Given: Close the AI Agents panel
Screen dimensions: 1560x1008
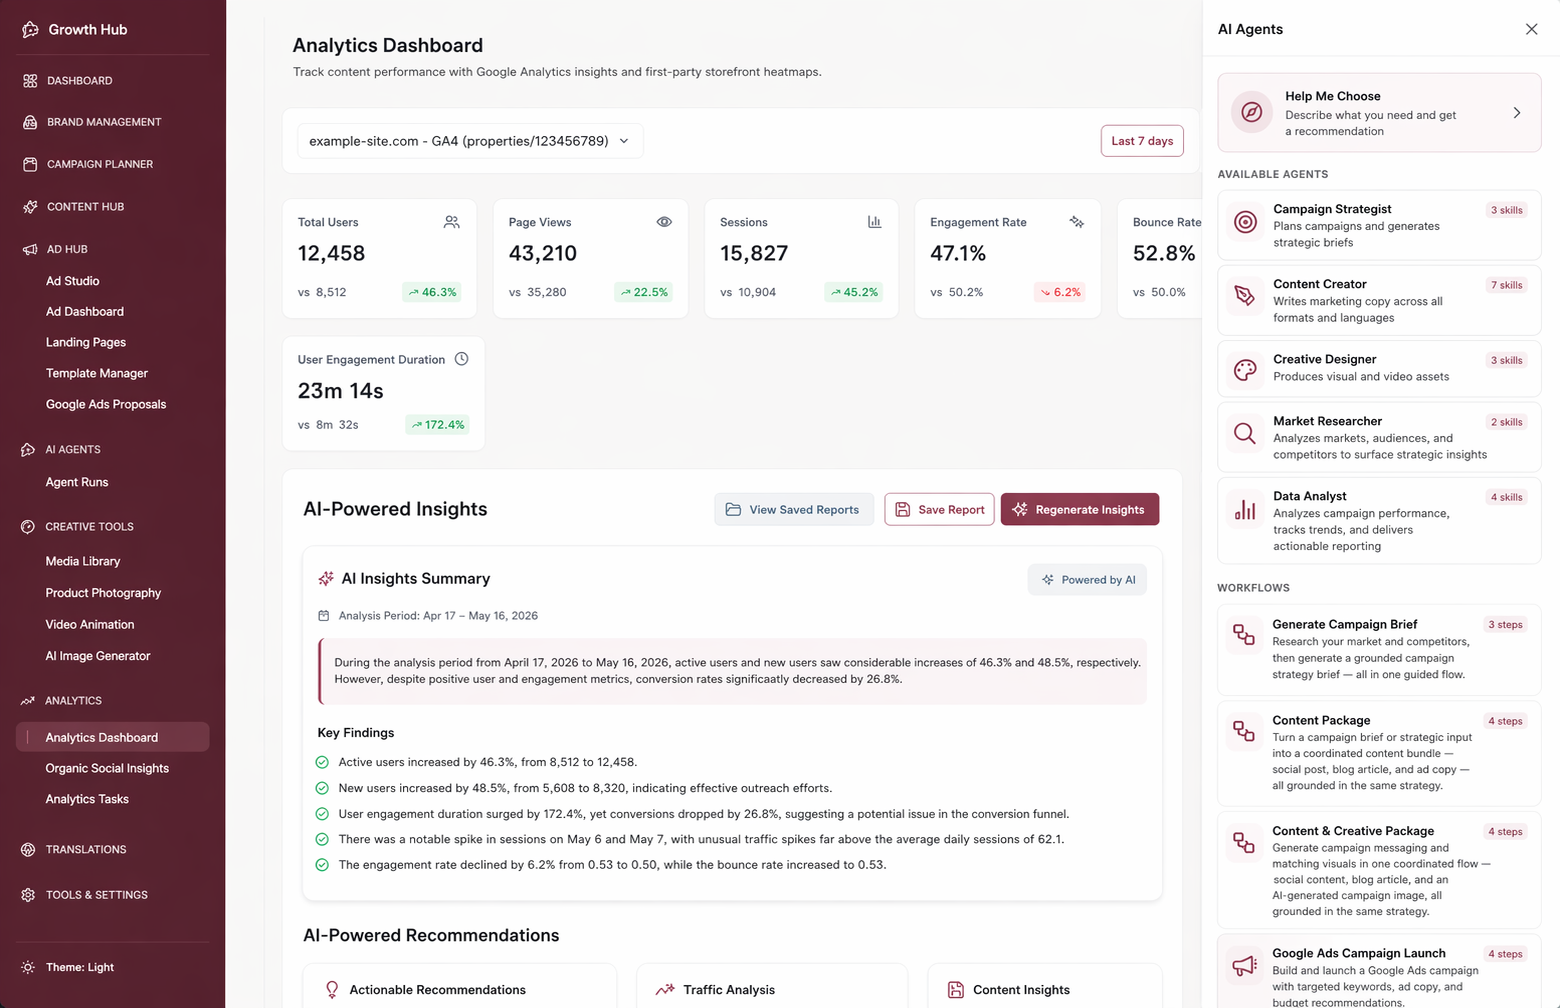Looking at the screenshot, I should coord(1531,29).
